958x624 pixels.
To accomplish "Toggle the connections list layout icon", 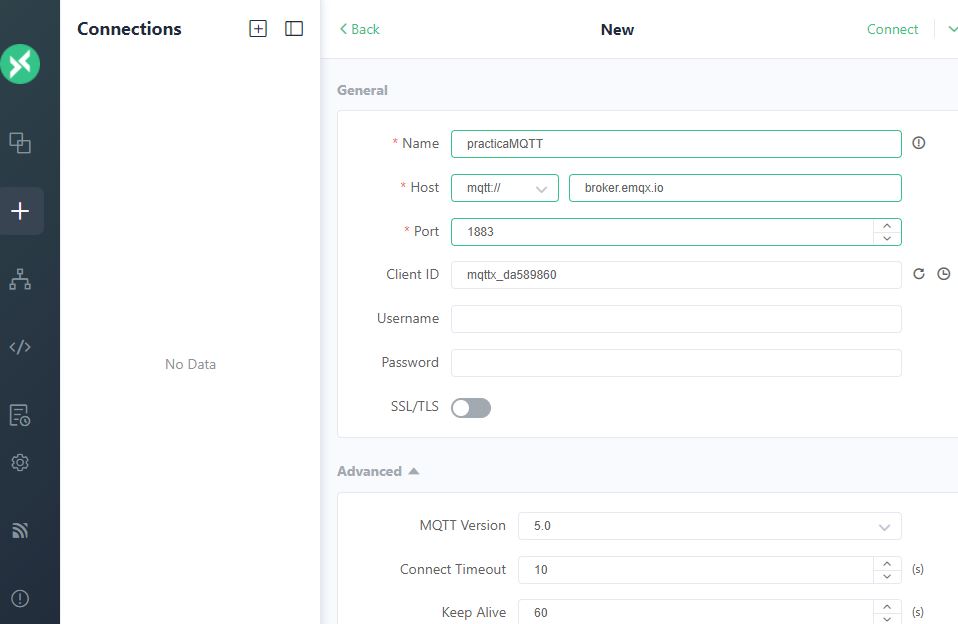I will pyautogui.click(x=294, y=29).
